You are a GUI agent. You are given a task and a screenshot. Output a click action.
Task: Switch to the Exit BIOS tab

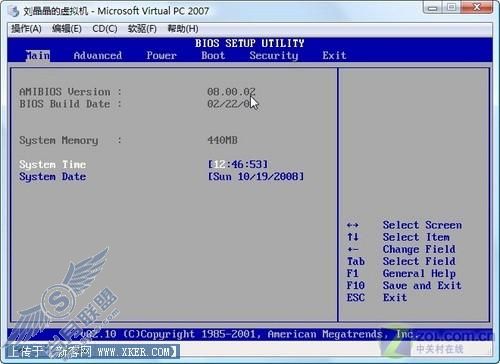tap(334, 55)
